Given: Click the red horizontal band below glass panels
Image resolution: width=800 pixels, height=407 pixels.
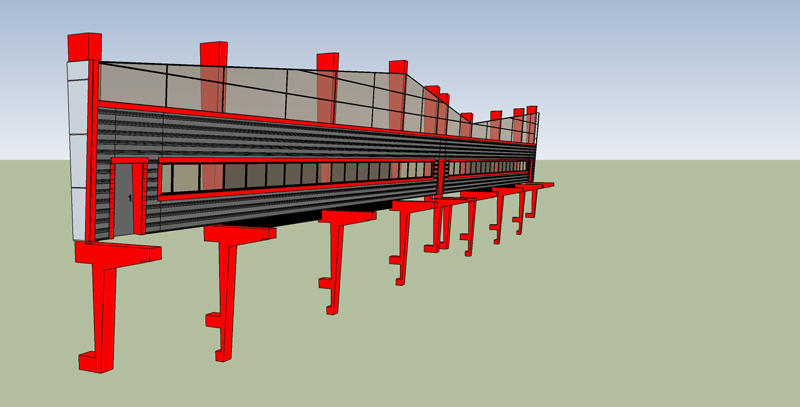Looking at the screenshot, I should point(250,116).
